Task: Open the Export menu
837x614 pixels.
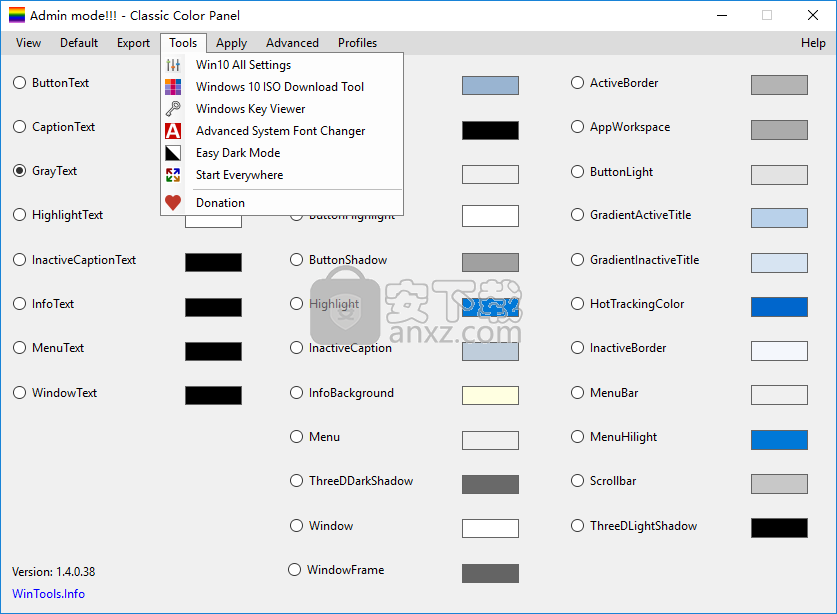Action: (x=133, y=43)
